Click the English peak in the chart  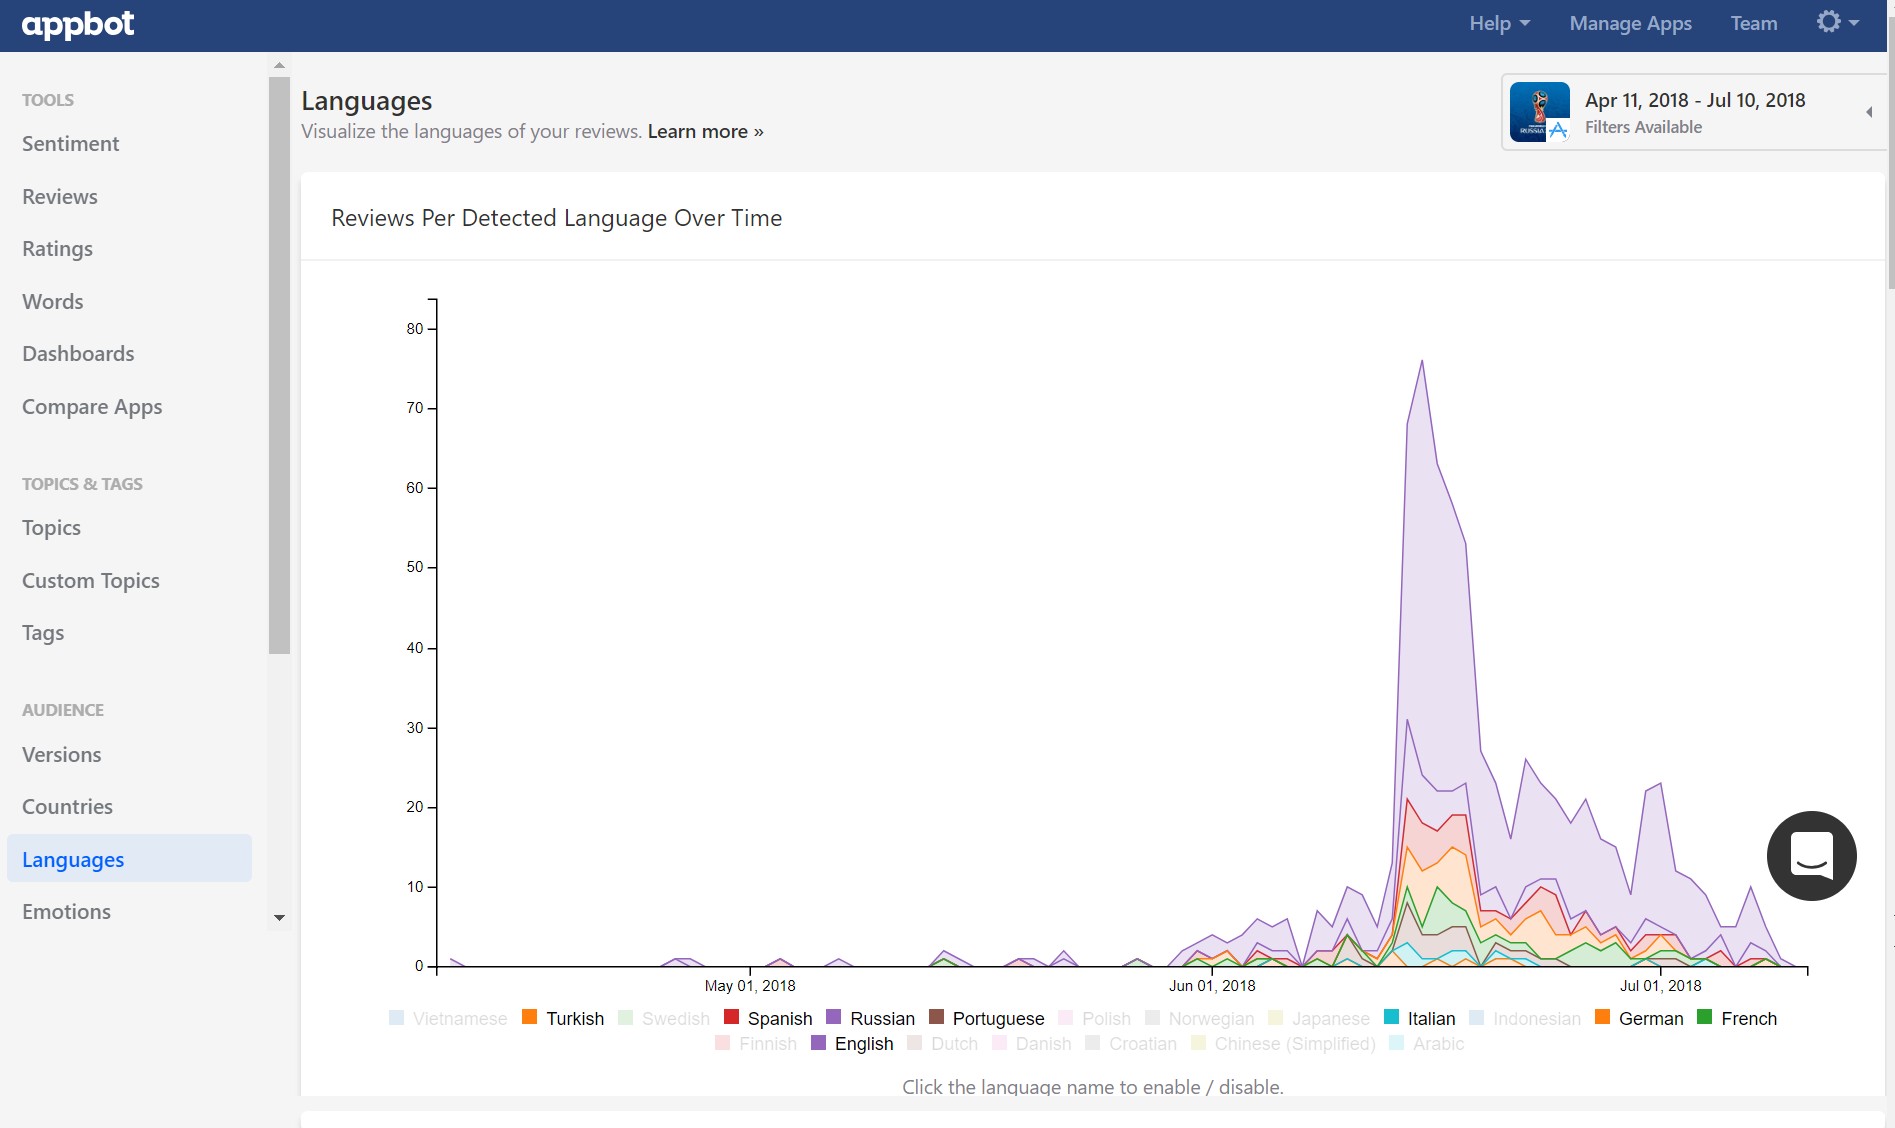pyautogui.click(x=1422, y=362)
